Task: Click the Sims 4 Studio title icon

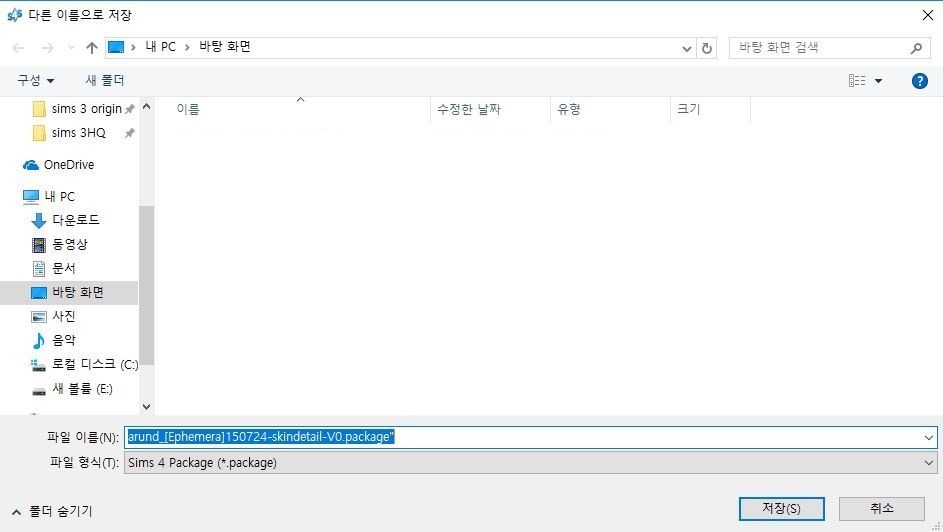Action: click(x=14, y=14)
